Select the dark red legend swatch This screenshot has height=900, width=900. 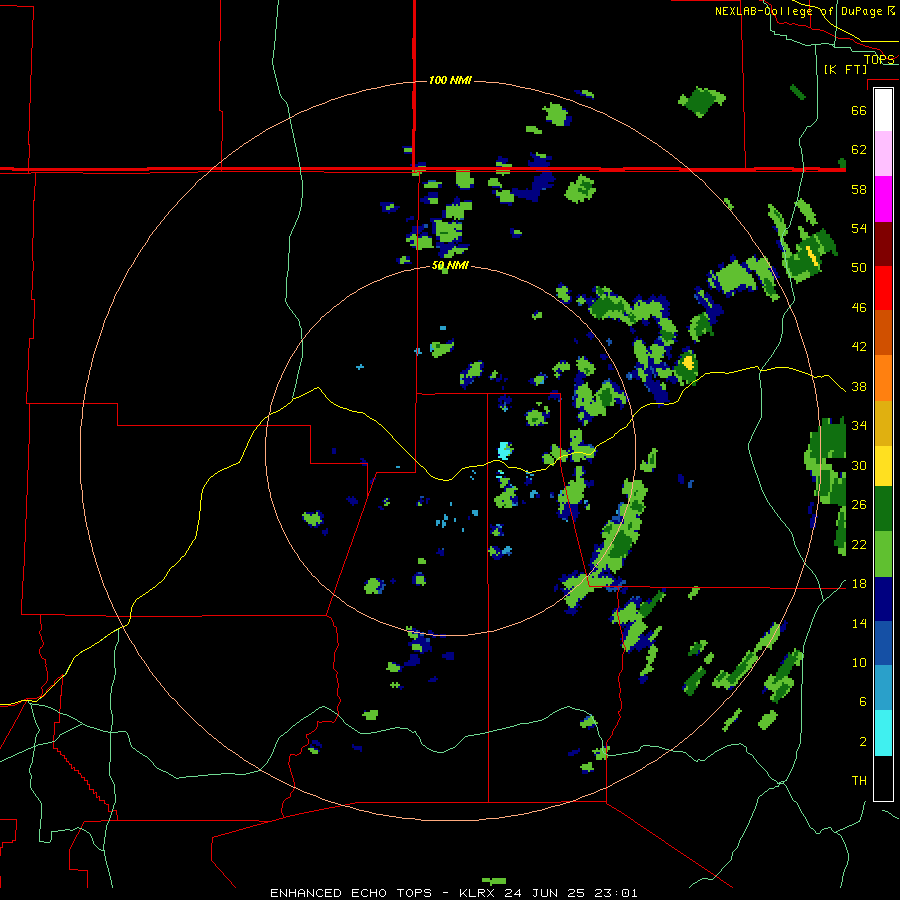pos(883,243)
